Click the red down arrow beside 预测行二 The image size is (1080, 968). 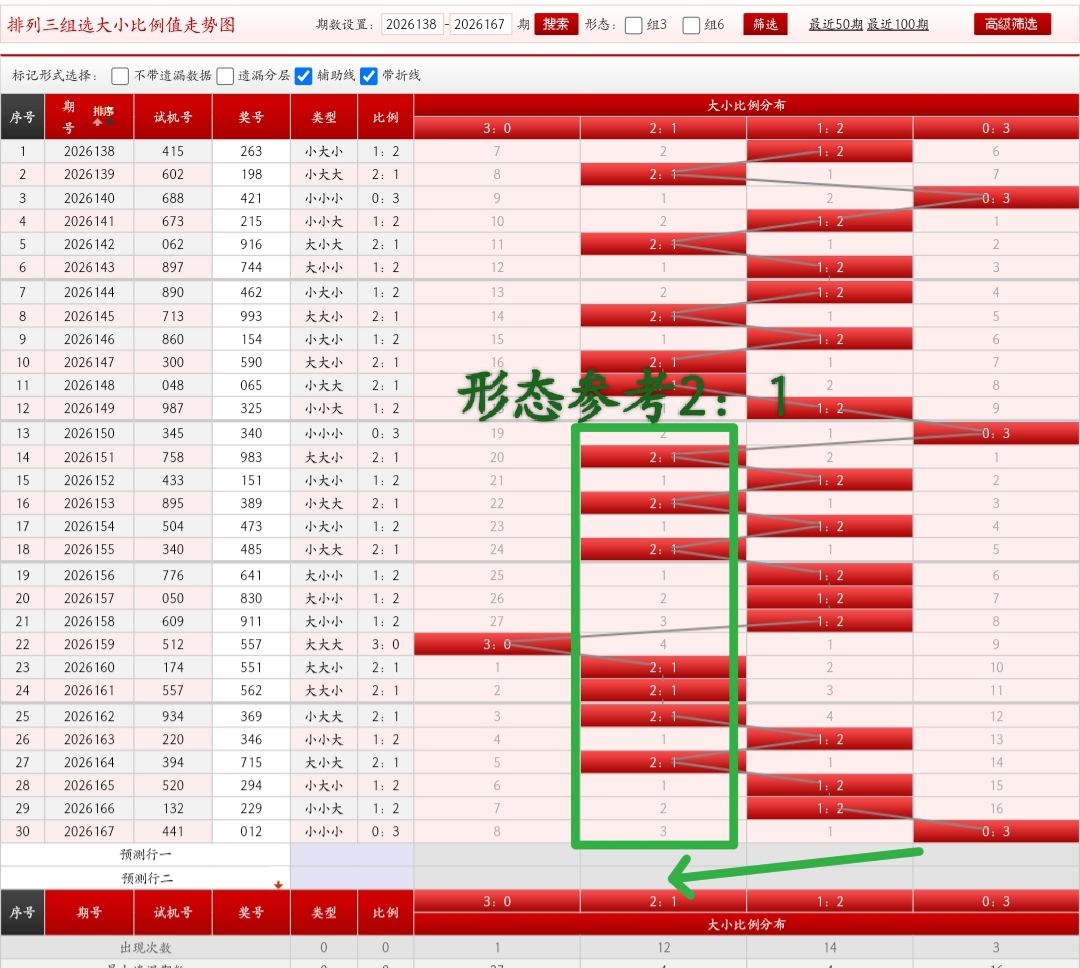(x=278, y=885)
